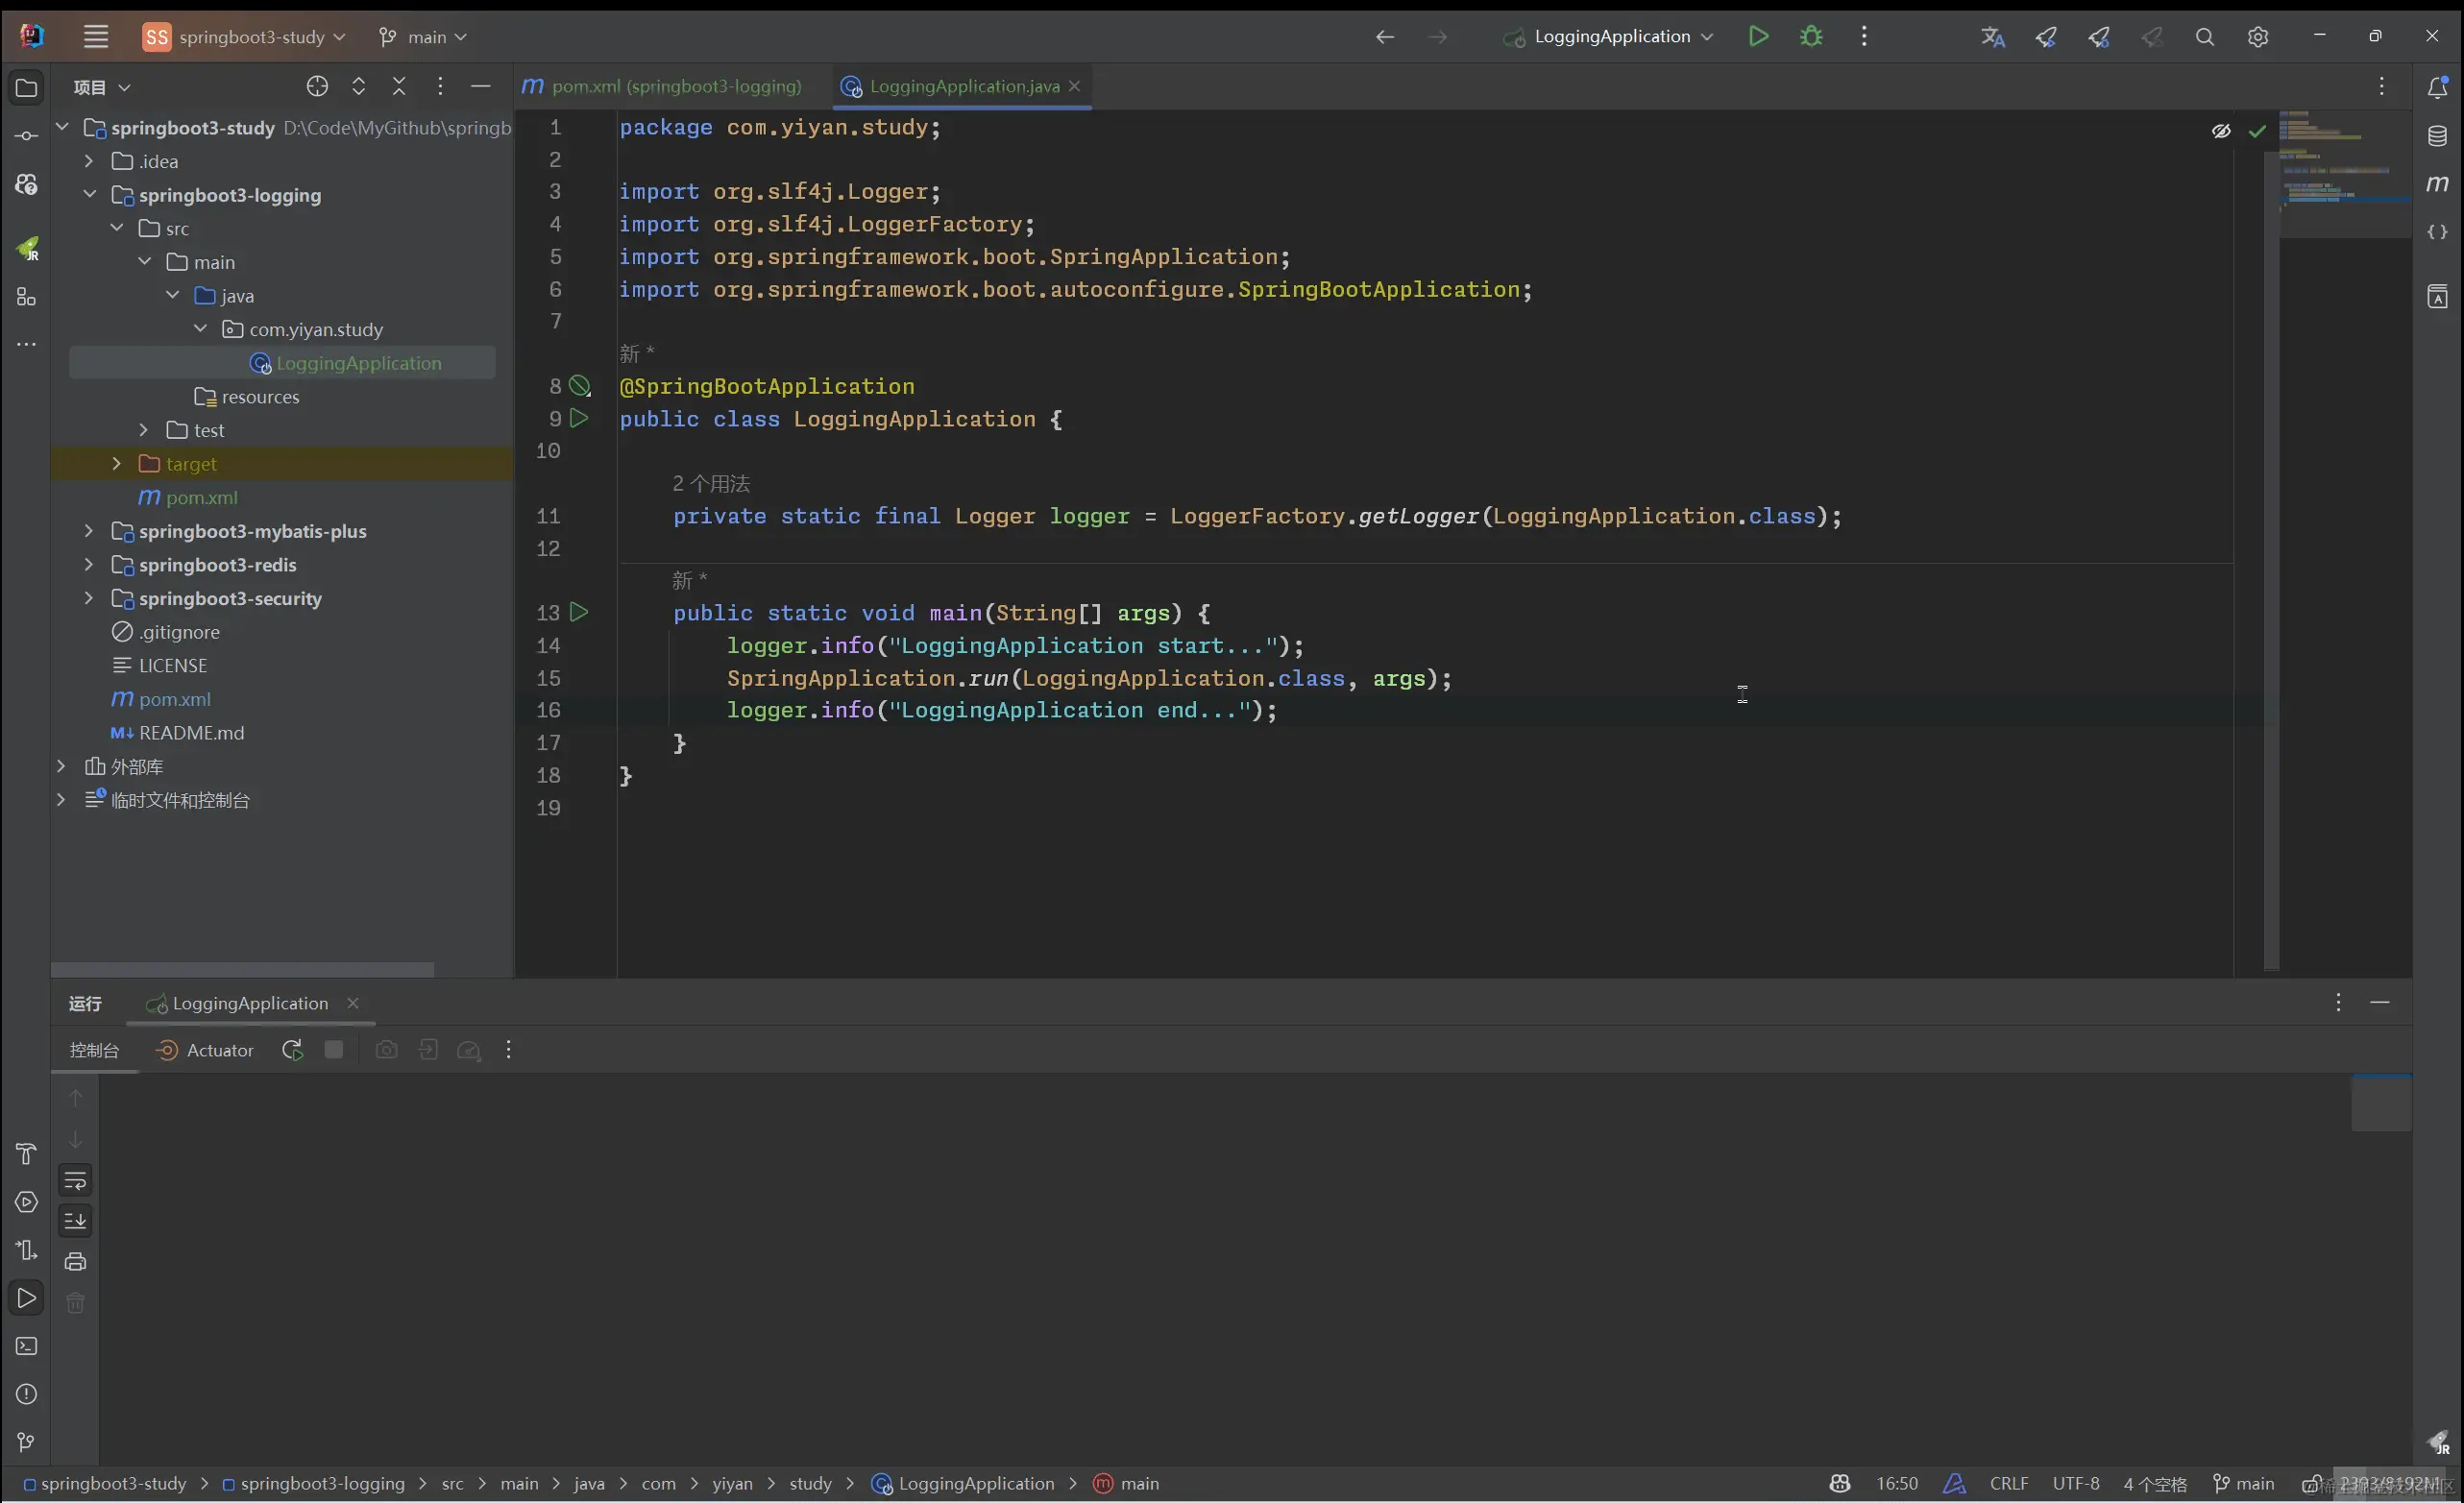This screenshot has width=2464, height=1503.
Task: Open project view mode dropdown
Action: [102, 87]
